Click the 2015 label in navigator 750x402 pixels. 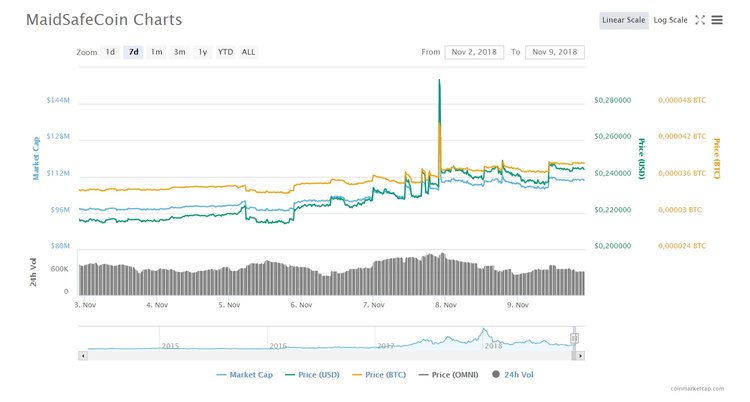tap(170, 346)
